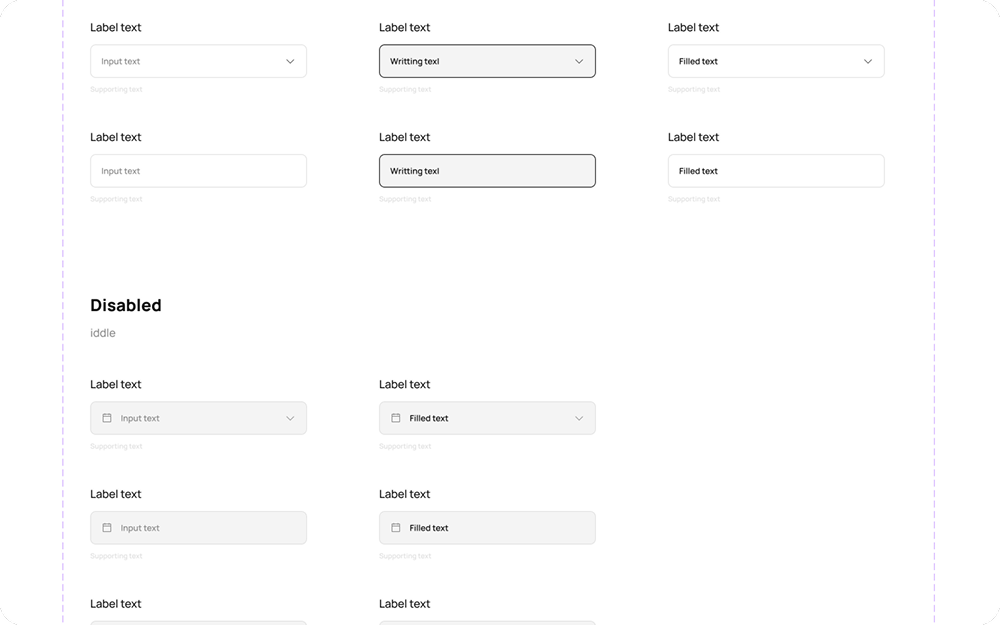
Task: Open chevron of focused Writting text dropdown
Action: (x=579, y=61)
